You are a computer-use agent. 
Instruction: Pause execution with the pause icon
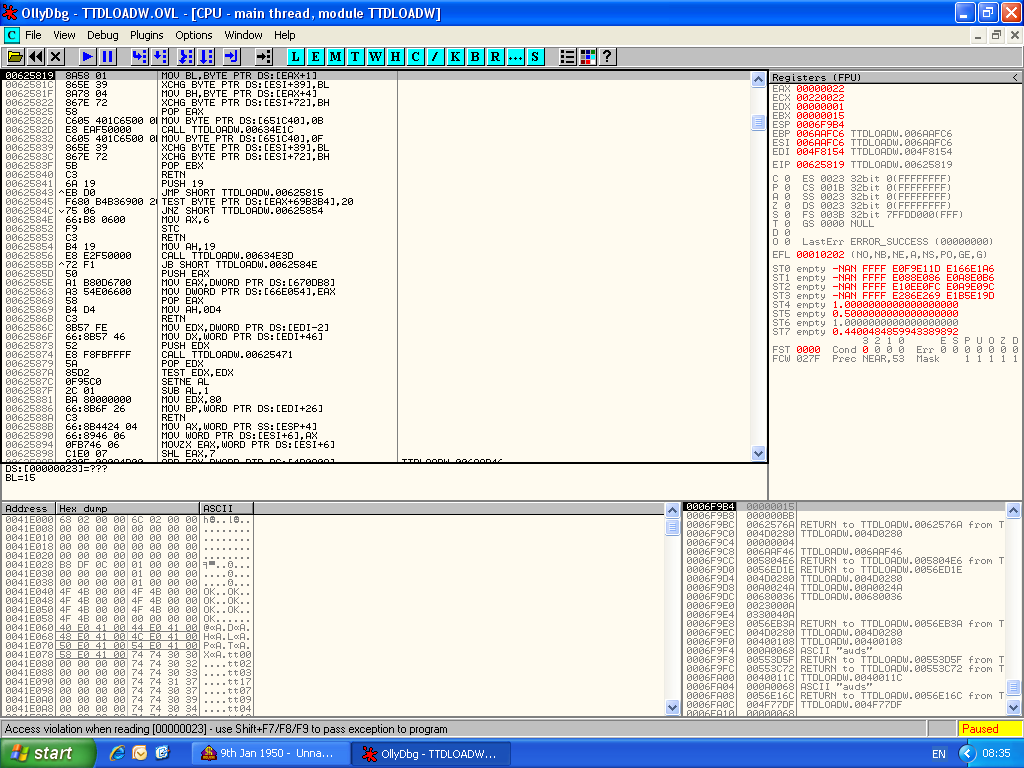point(108,57)
